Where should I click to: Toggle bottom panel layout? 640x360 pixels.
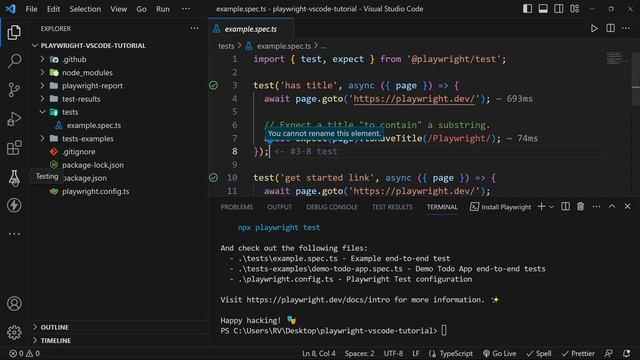tap(543, 9)
